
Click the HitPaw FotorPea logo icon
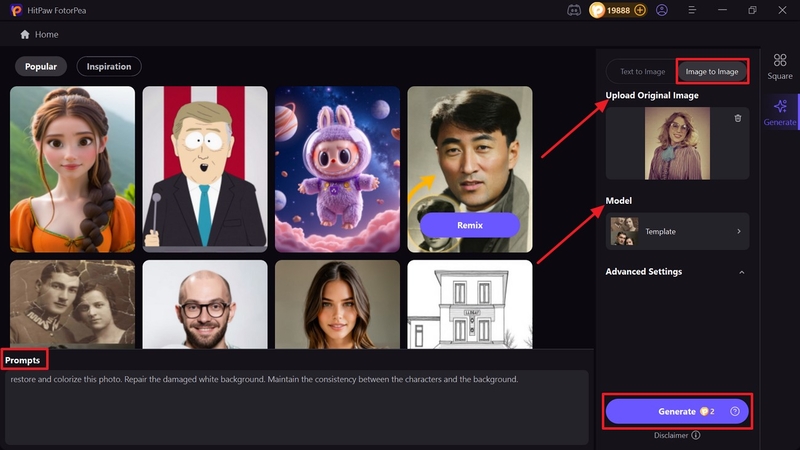[x=16, y=10]
